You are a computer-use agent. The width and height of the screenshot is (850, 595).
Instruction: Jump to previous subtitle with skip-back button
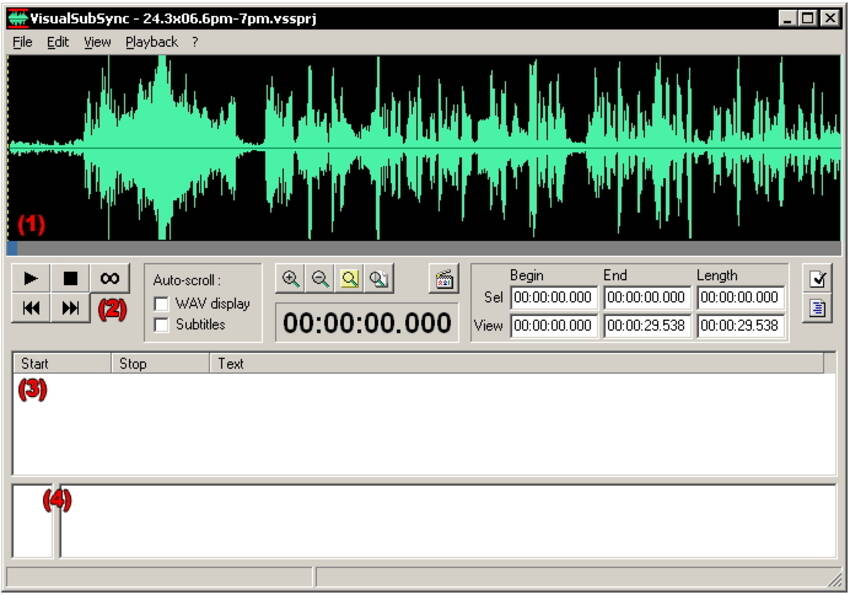(x=31, y=308)
